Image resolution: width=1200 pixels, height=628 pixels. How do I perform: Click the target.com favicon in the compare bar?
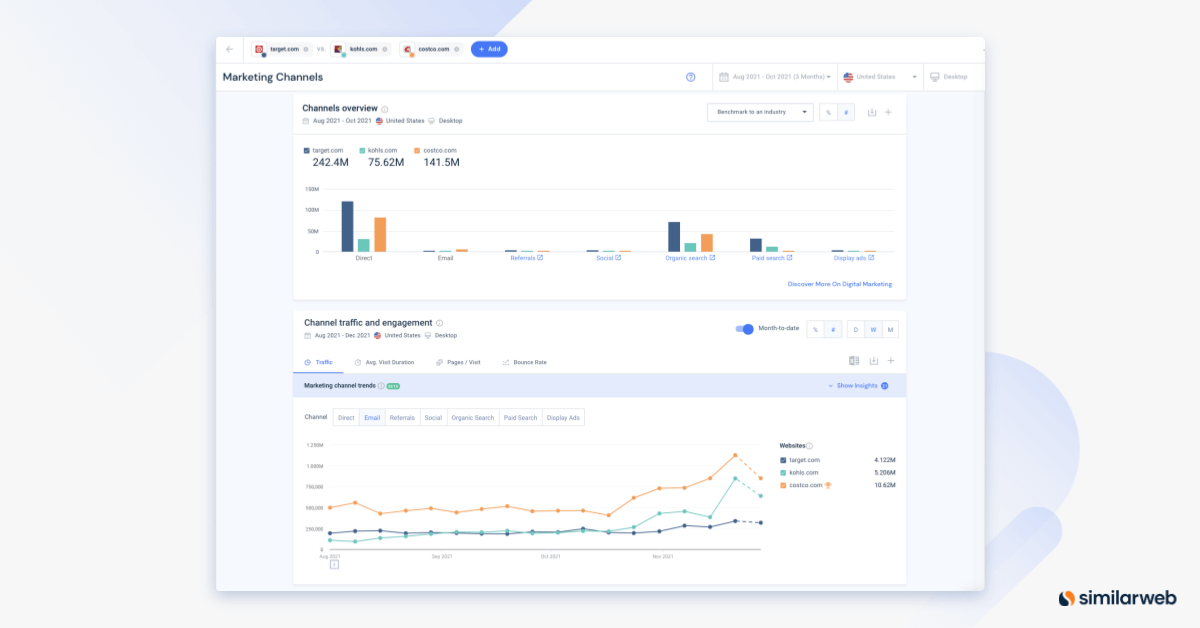(258, 49)
